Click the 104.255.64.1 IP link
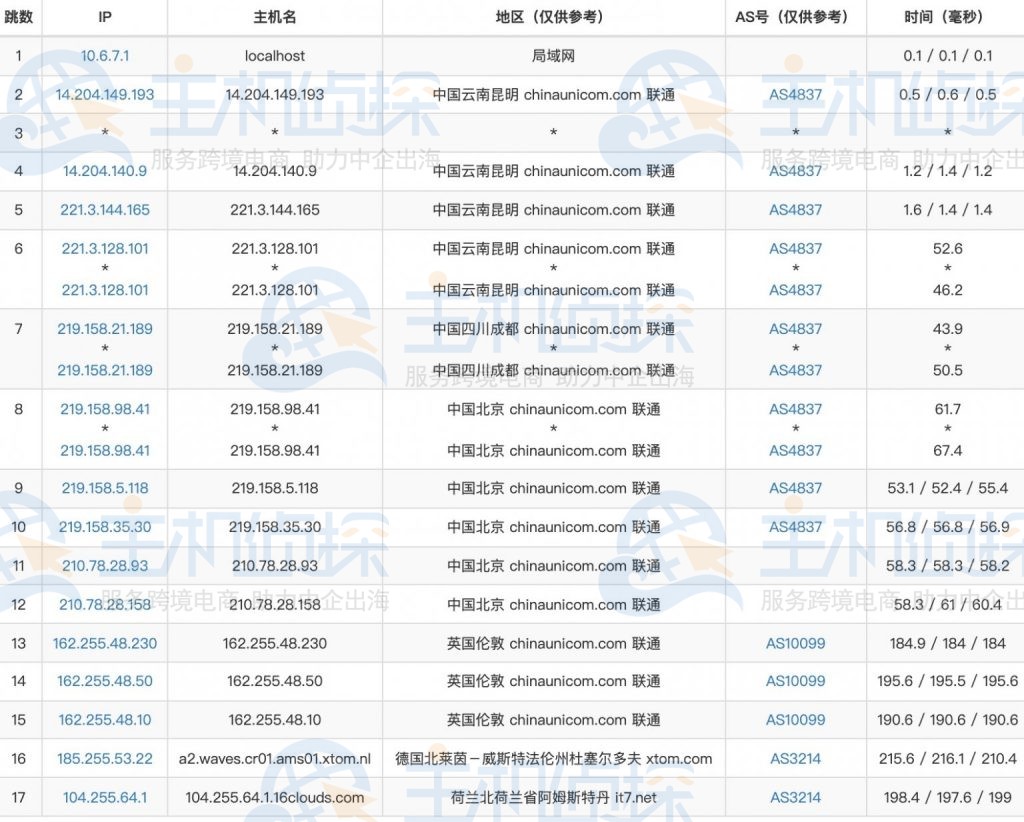This screenshot has height=822, width=1024. (104, 797)
